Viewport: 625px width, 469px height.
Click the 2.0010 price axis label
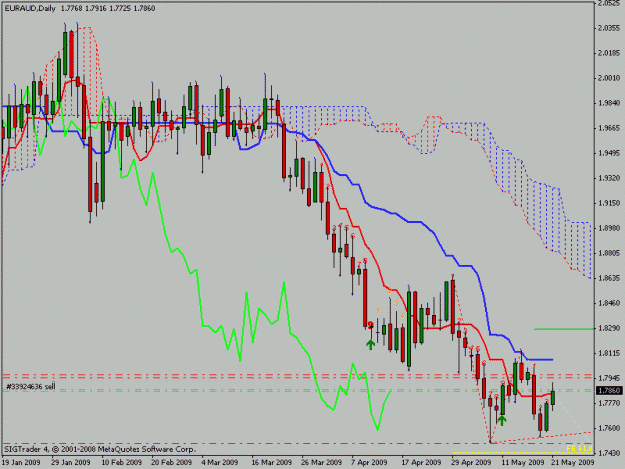[x=609, y=78]
